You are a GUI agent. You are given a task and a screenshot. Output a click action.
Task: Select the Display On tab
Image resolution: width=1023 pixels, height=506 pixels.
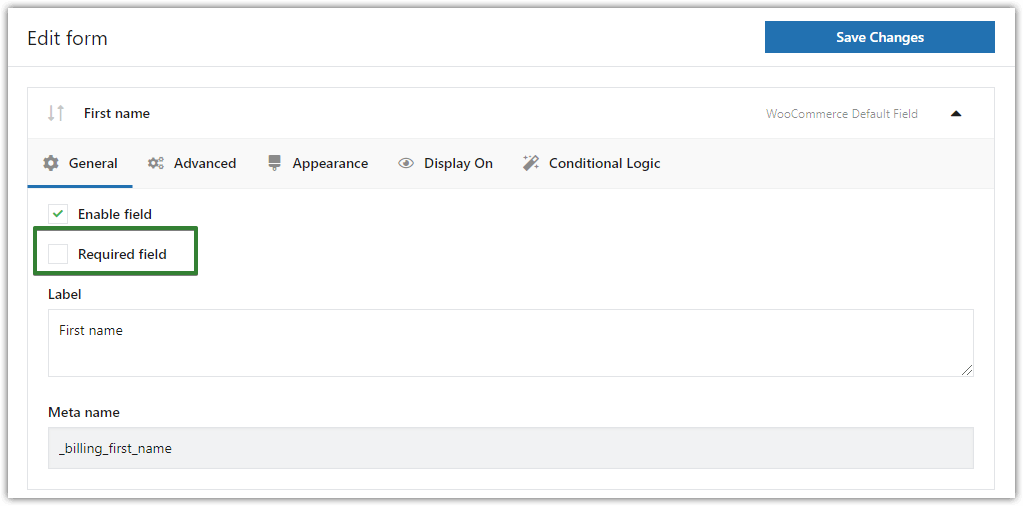(457, 163)
